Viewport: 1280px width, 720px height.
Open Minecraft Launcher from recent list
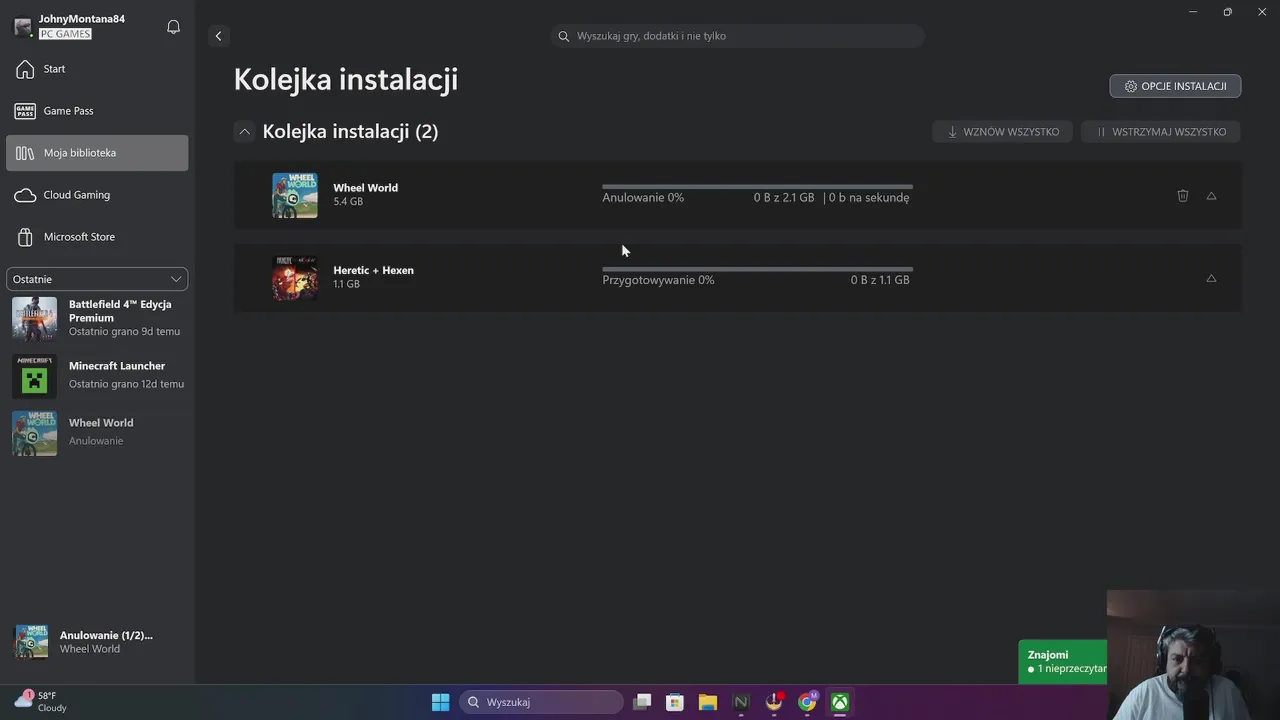[97, 375]
